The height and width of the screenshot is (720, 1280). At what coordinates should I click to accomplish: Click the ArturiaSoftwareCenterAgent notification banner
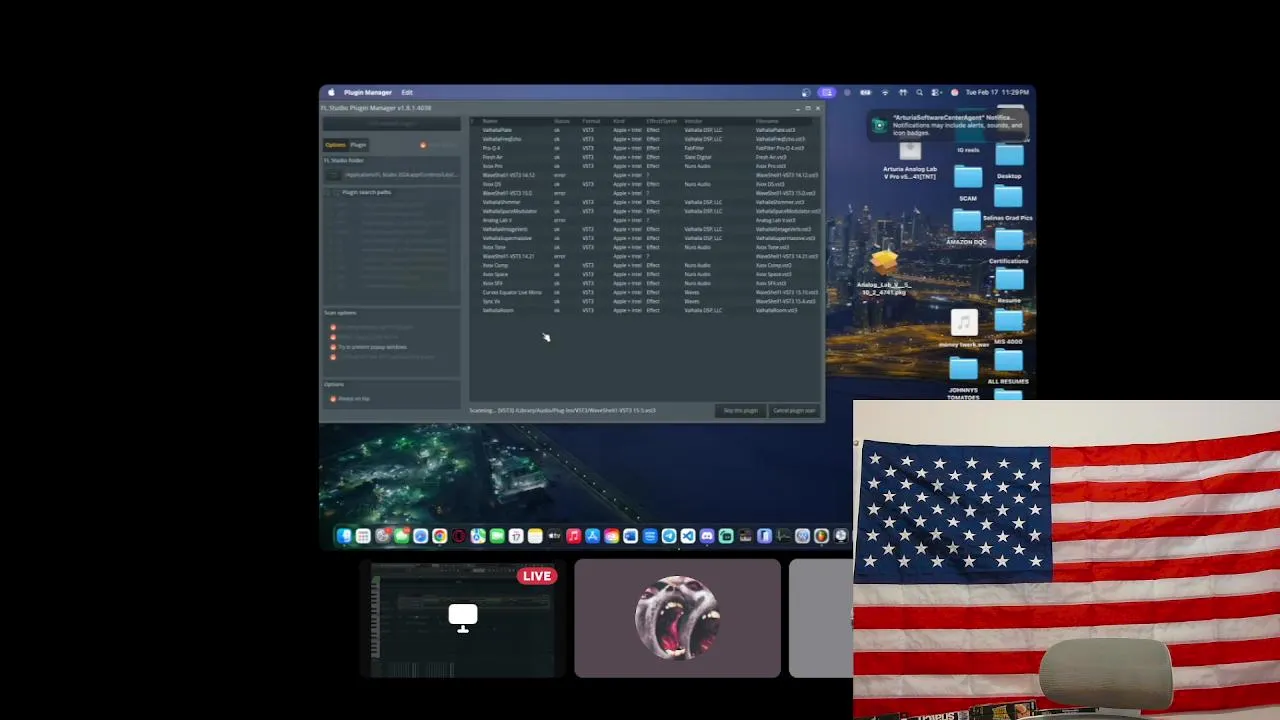pos(949,124)
